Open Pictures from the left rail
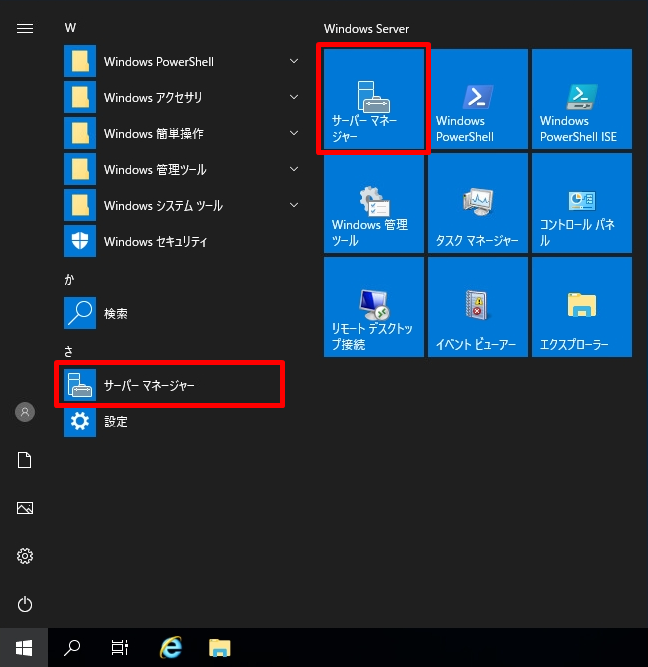 (25, 508)
